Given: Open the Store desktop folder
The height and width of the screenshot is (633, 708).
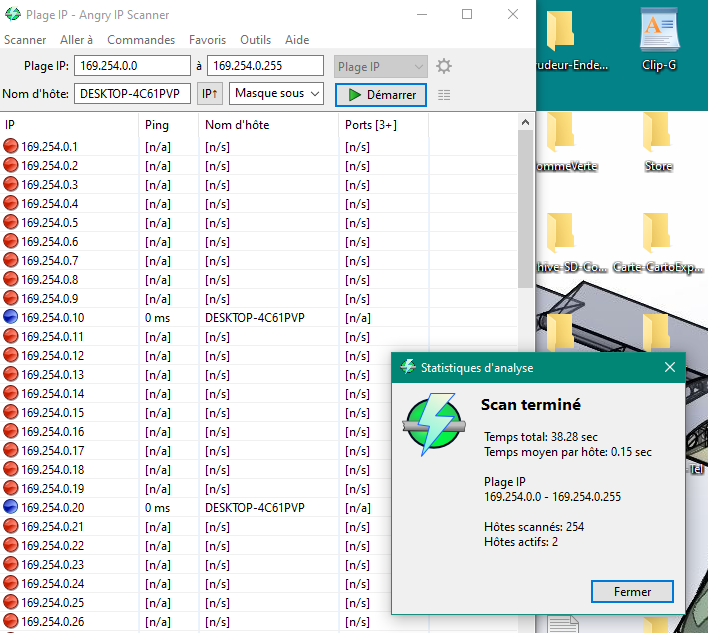Looking at the screenshot, I should click(x=658, y=142).
